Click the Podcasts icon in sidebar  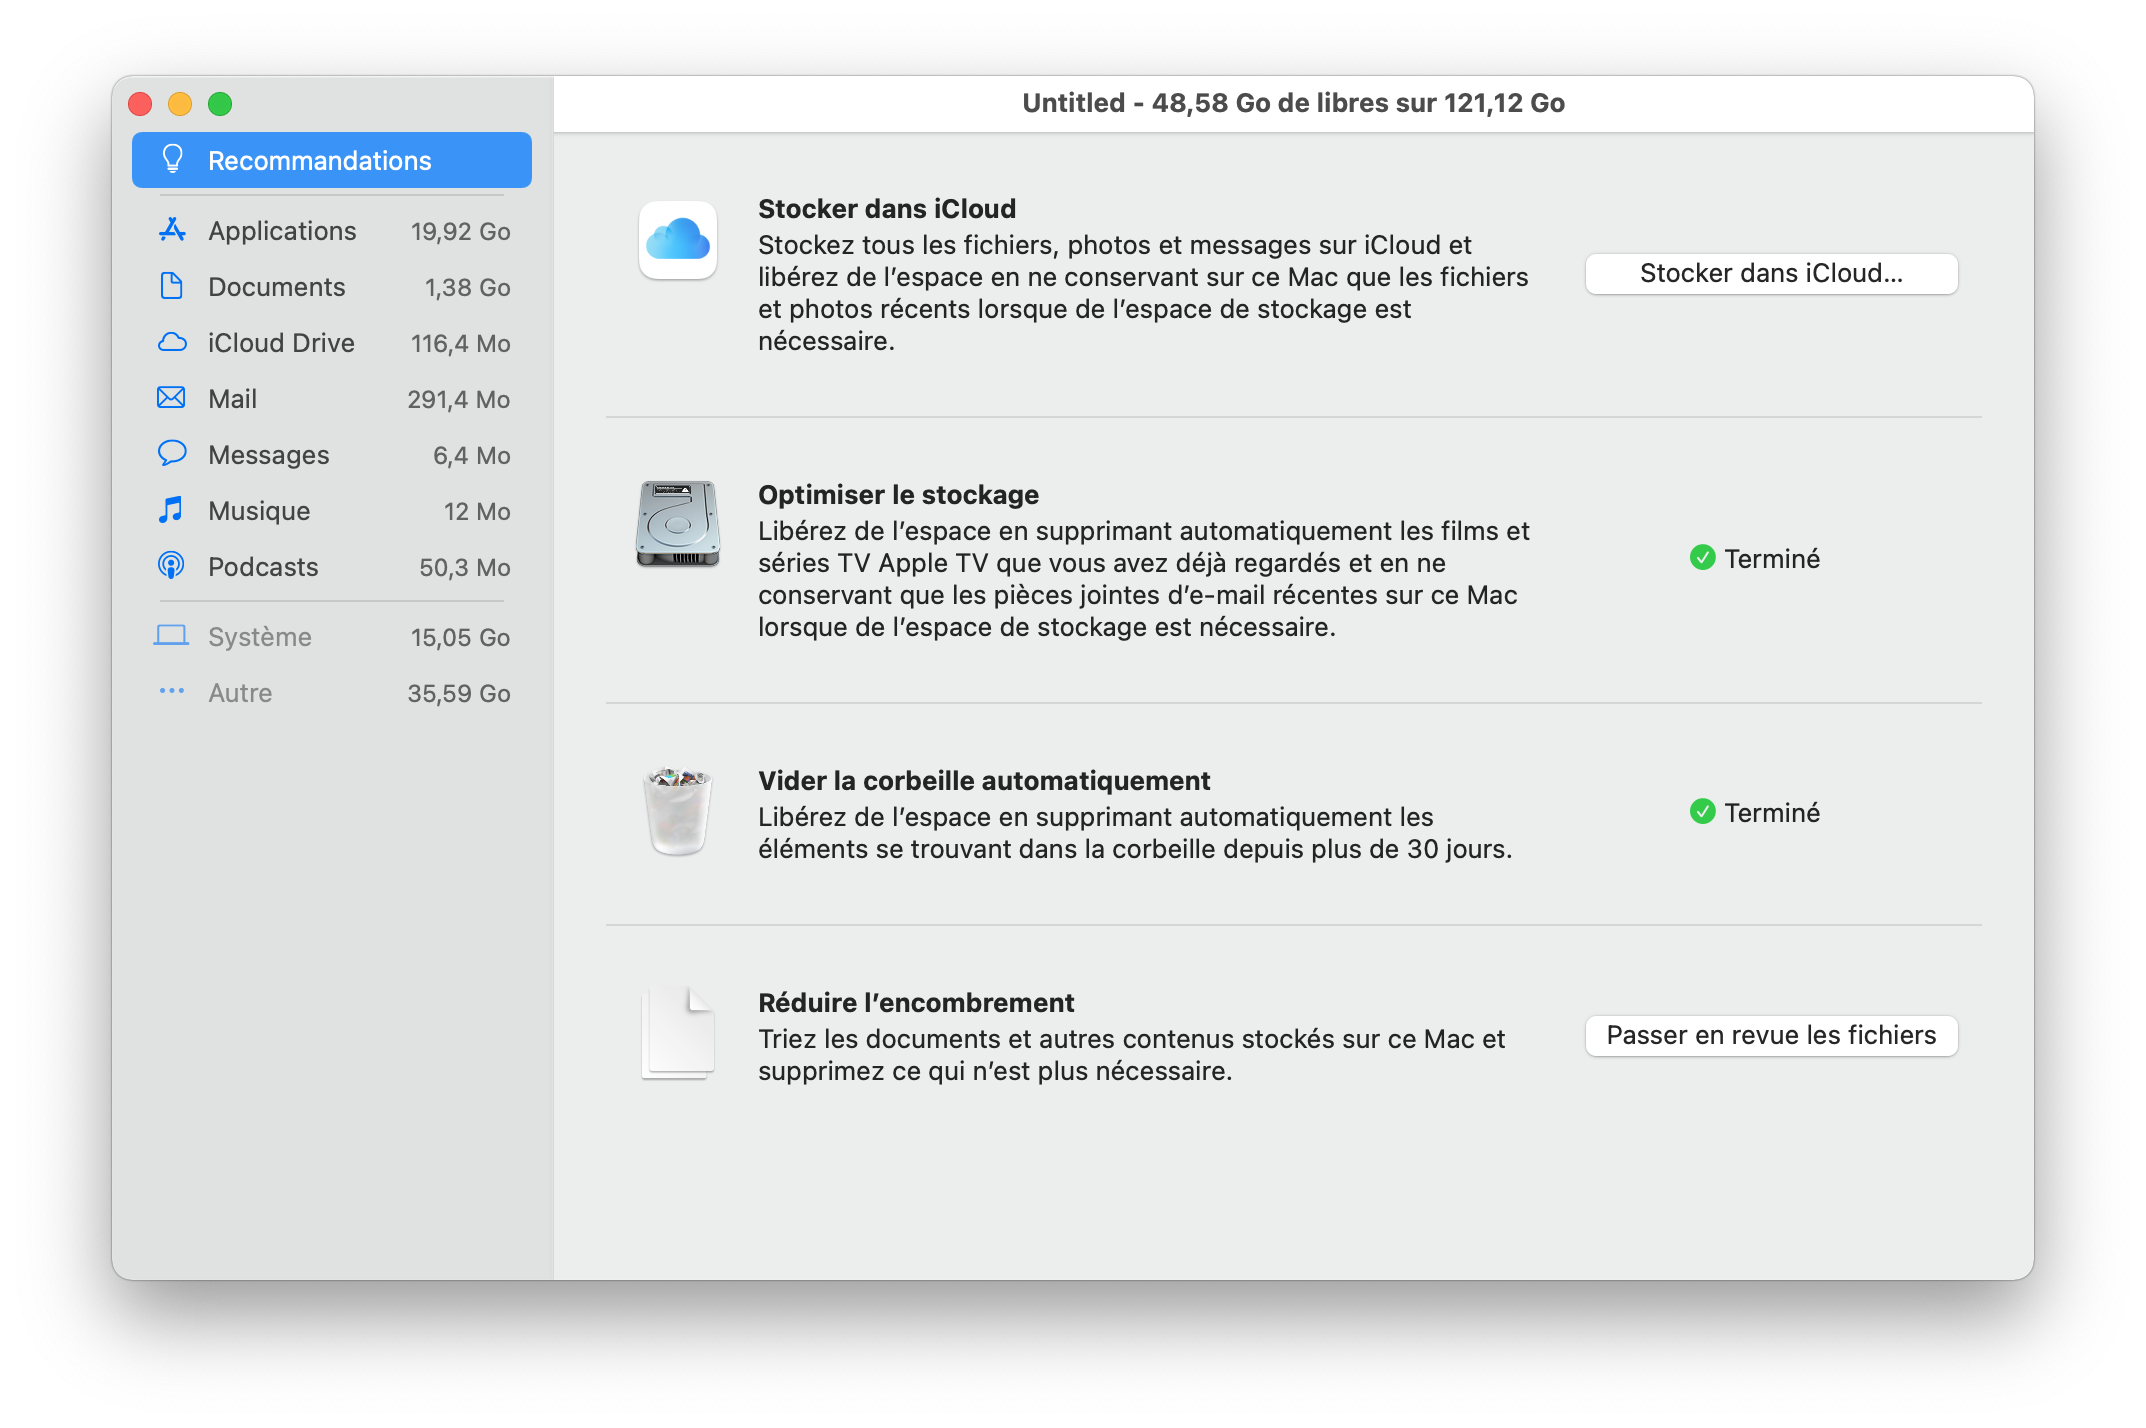click(x=172, y=566)
